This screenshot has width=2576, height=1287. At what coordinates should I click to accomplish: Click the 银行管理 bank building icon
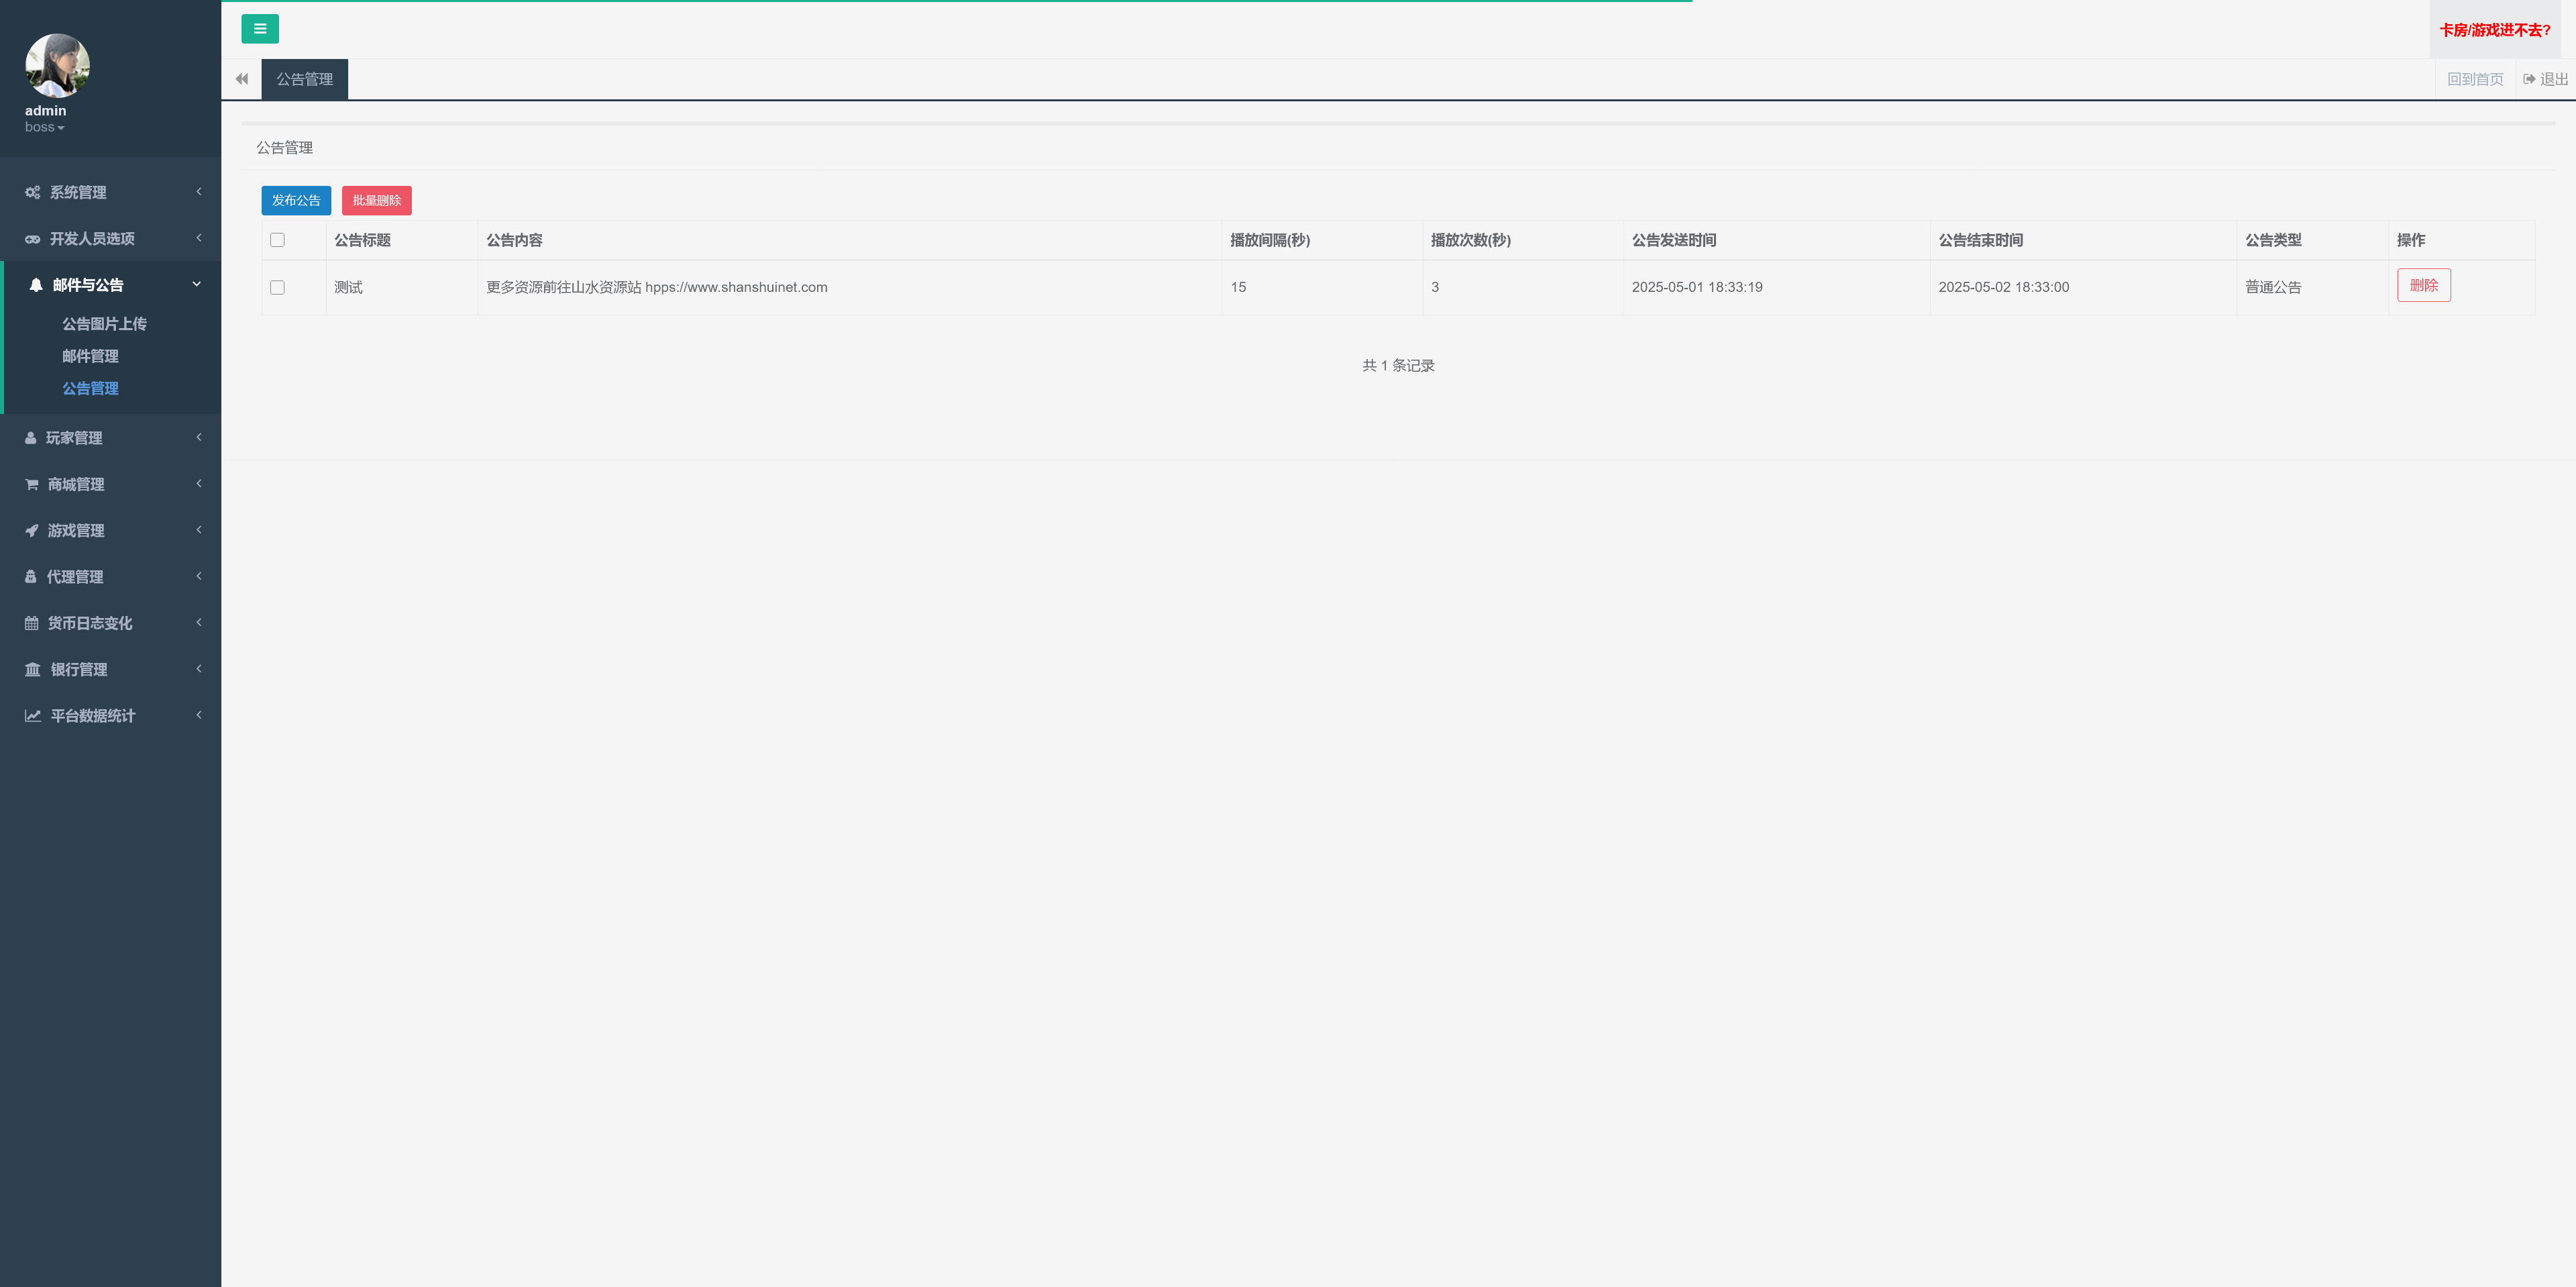click(x=32, y=670)
